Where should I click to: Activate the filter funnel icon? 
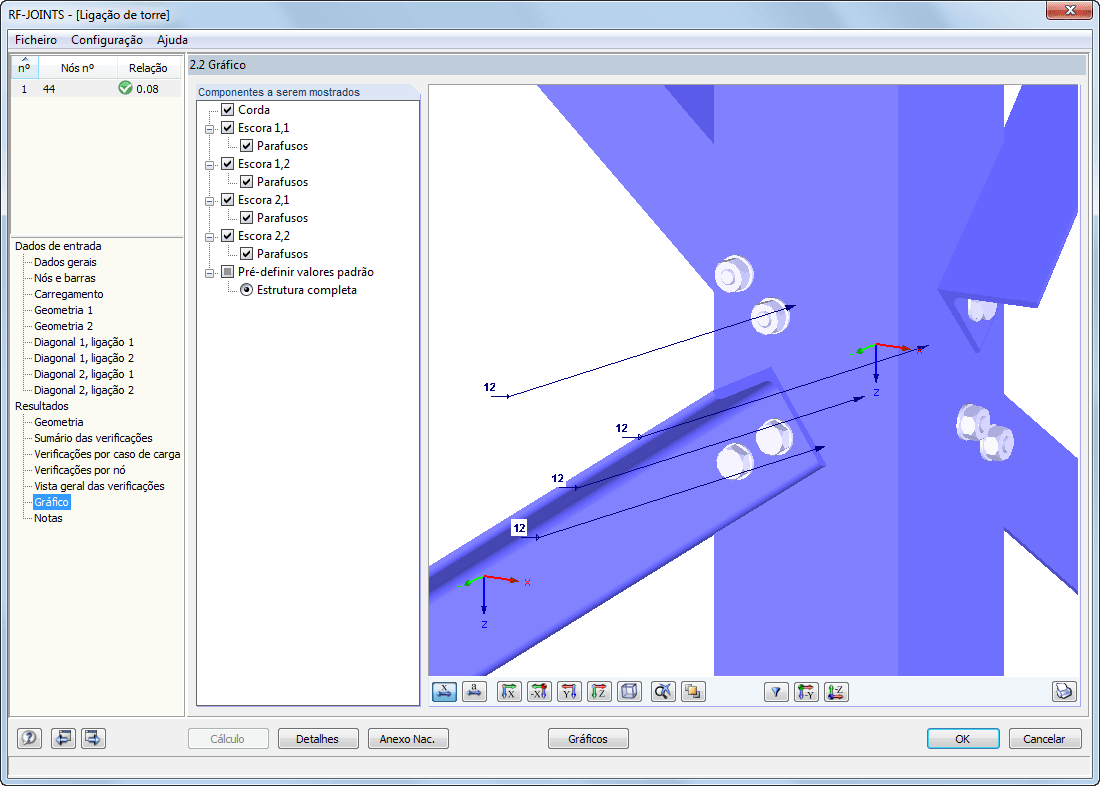click(775, 691)
